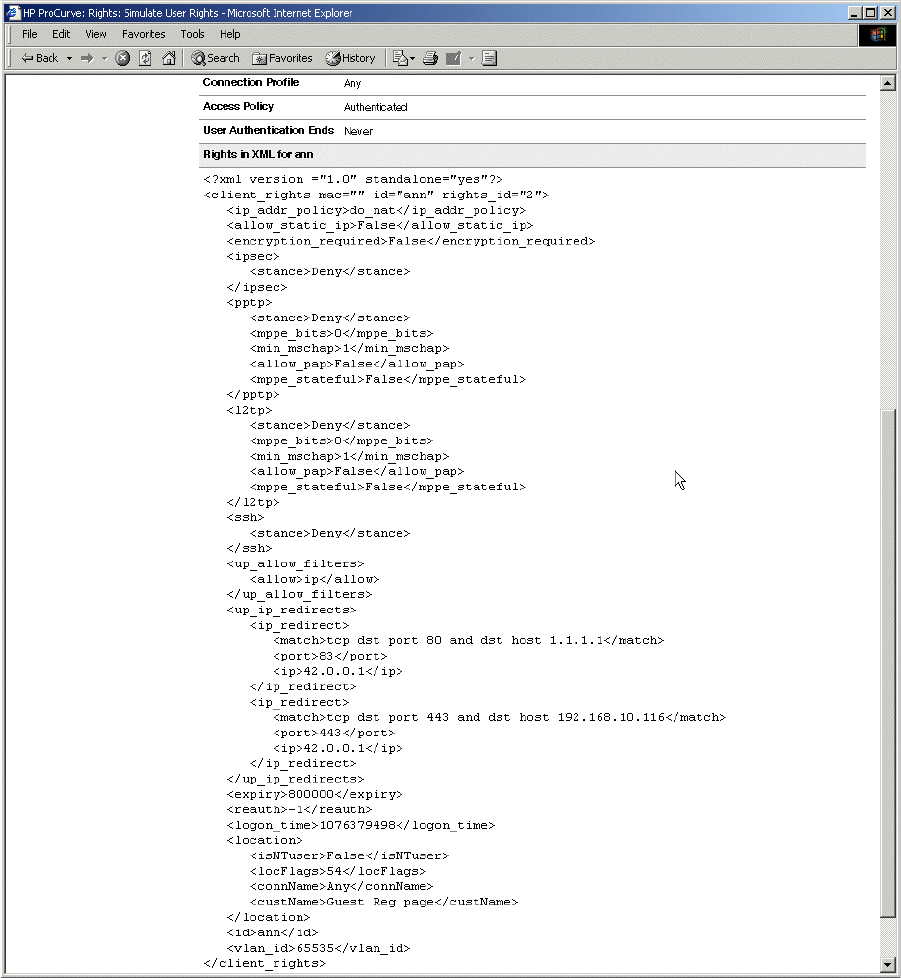The height and width of the screenshot is (978, 901).
Task: Minimize the Internet Explorer window
Action: [x=855, y=12]
